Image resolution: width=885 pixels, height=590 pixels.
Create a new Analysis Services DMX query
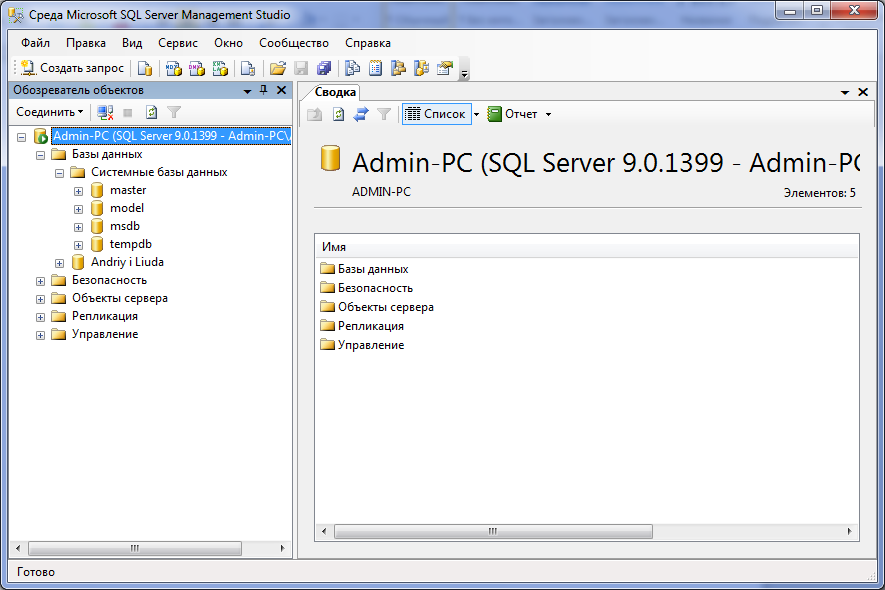[196, 68]
